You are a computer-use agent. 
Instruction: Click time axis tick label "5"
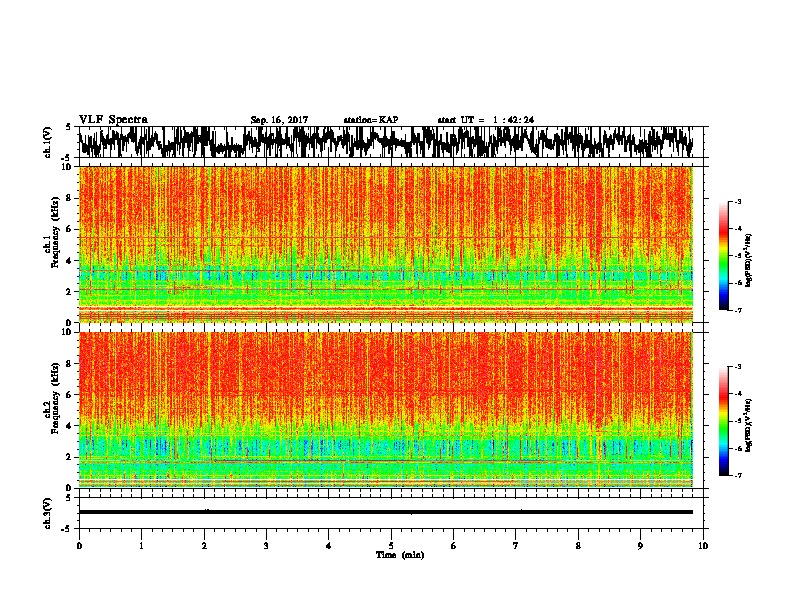(x=391, y=545)
